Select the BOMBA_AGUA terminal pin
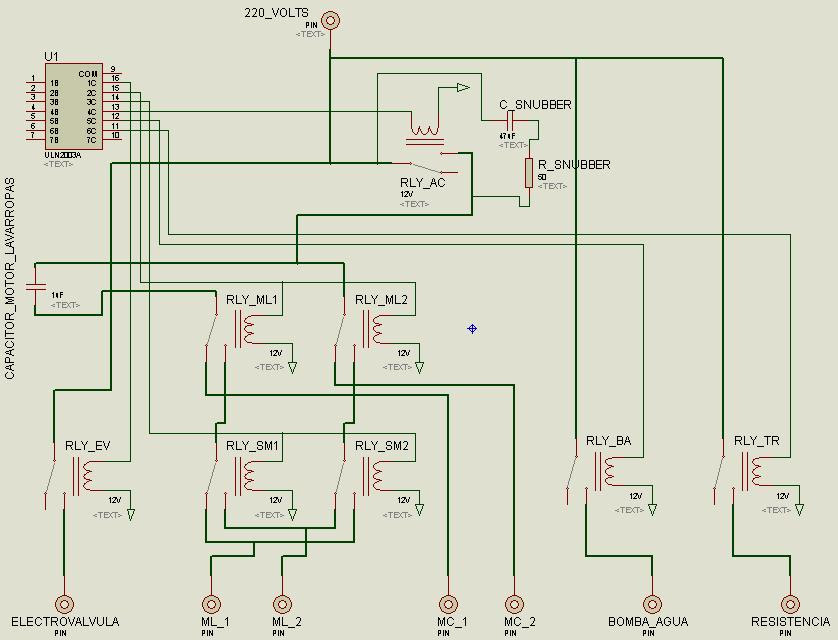The image size is (838, 640). [x=652, y=604]
